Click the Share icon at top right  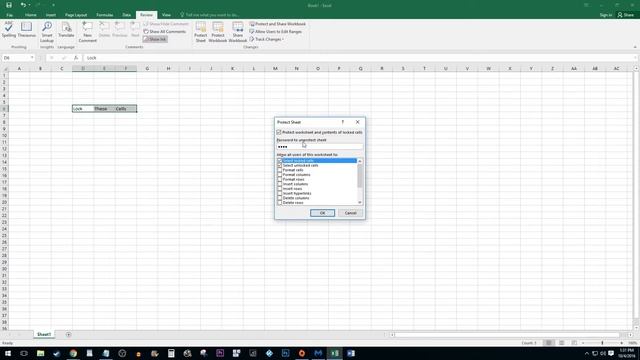(626, 15)
